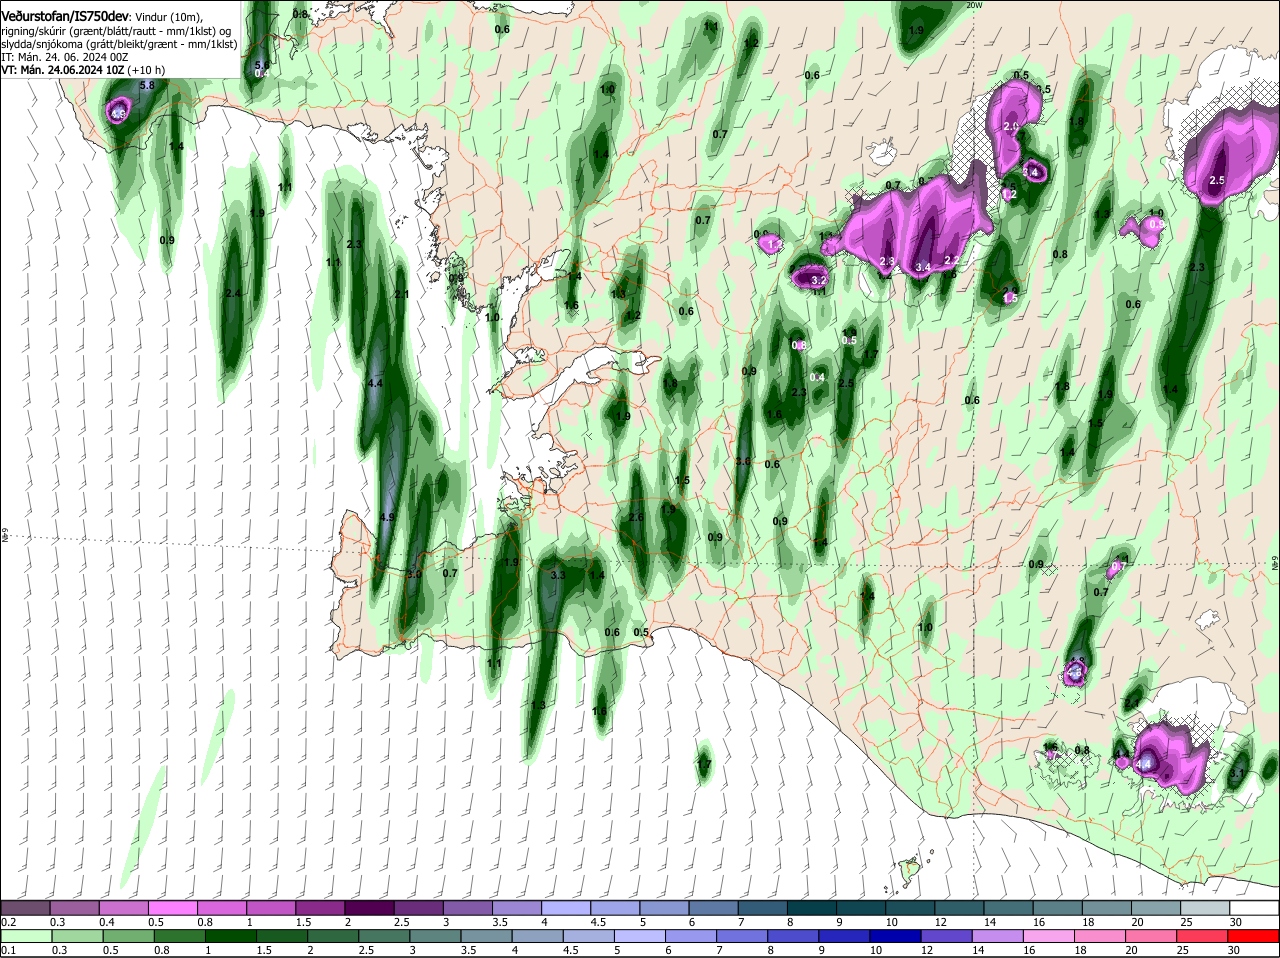Select the medium green 0.5 swatch in lower legend row
Viewport: 1280px width, 958px height.
tap(128, 936)
